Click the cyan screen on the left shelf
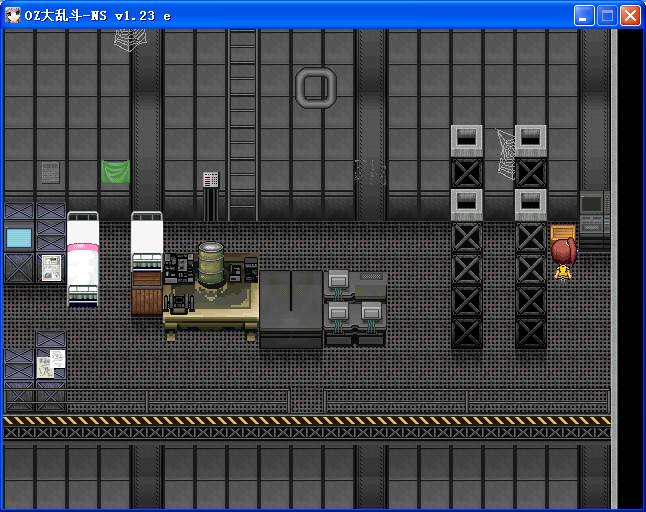The image size is (646, 512). click(19, 238)
